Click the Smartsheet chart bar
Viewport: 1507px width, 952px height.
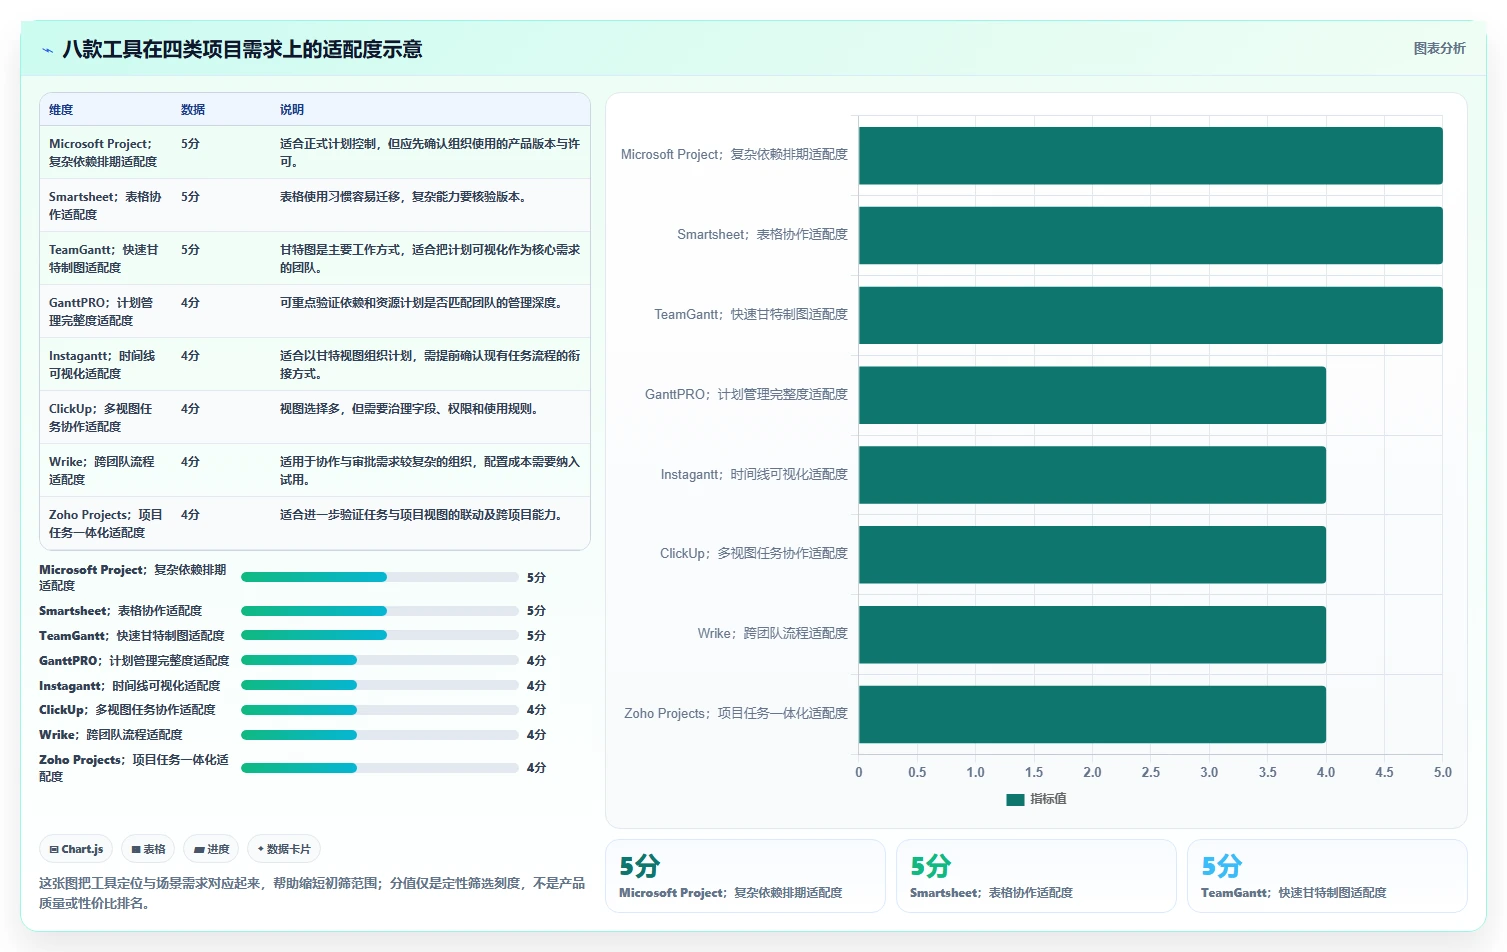[1150, 235]
